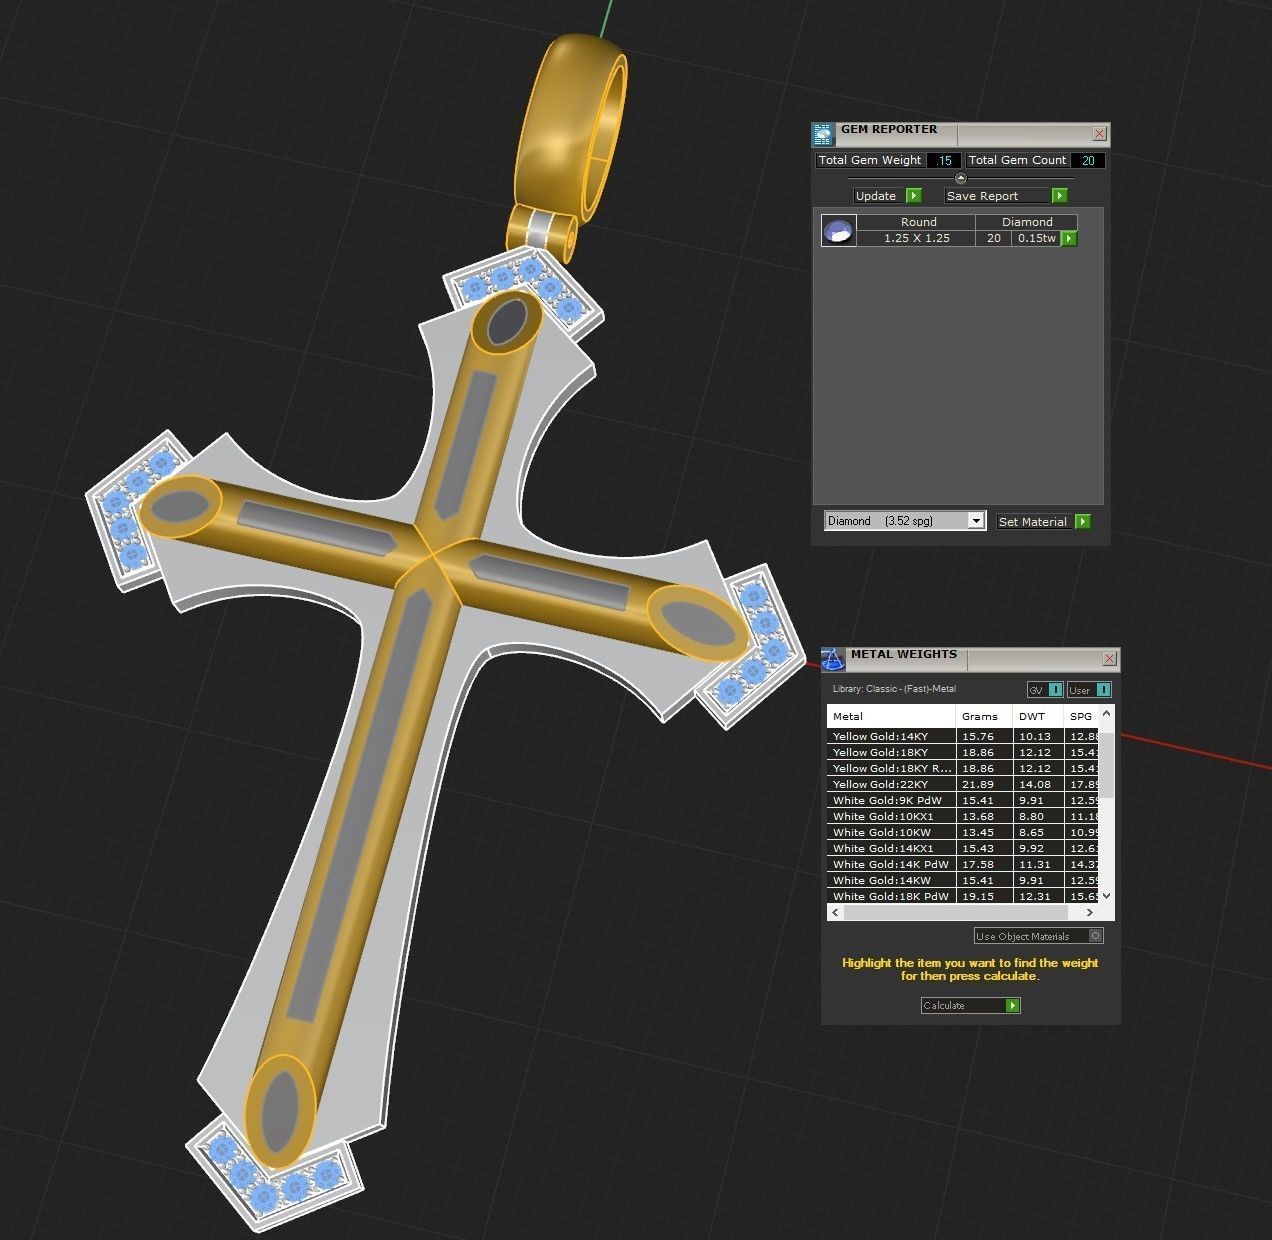Open the Diamond (3.52 spg) material dropdown

click(x=905, y=521)
